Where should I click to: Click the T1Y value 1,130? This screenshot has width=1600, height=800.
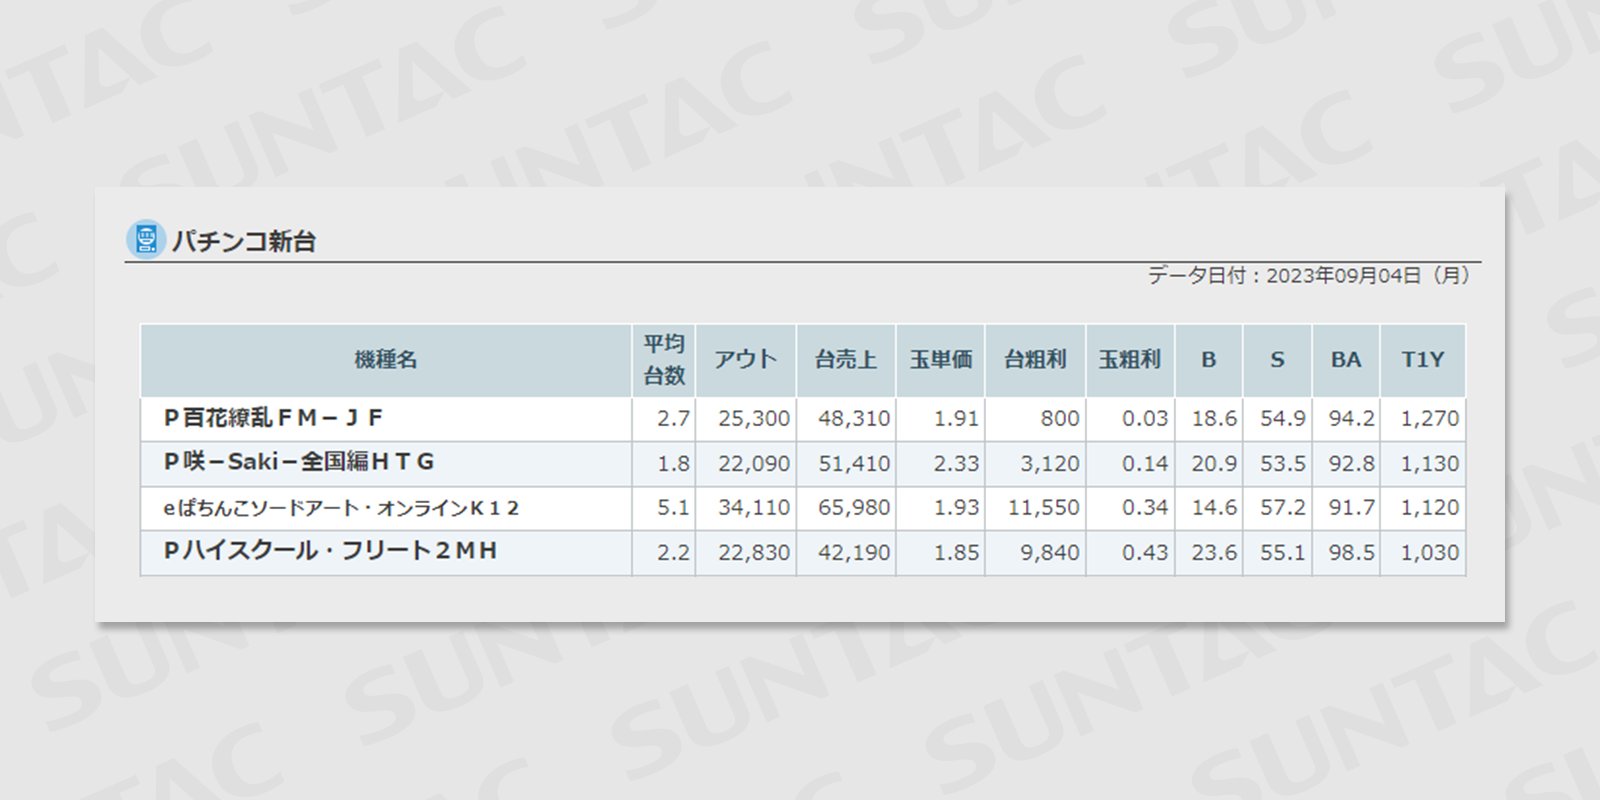tap(1430, 464)
